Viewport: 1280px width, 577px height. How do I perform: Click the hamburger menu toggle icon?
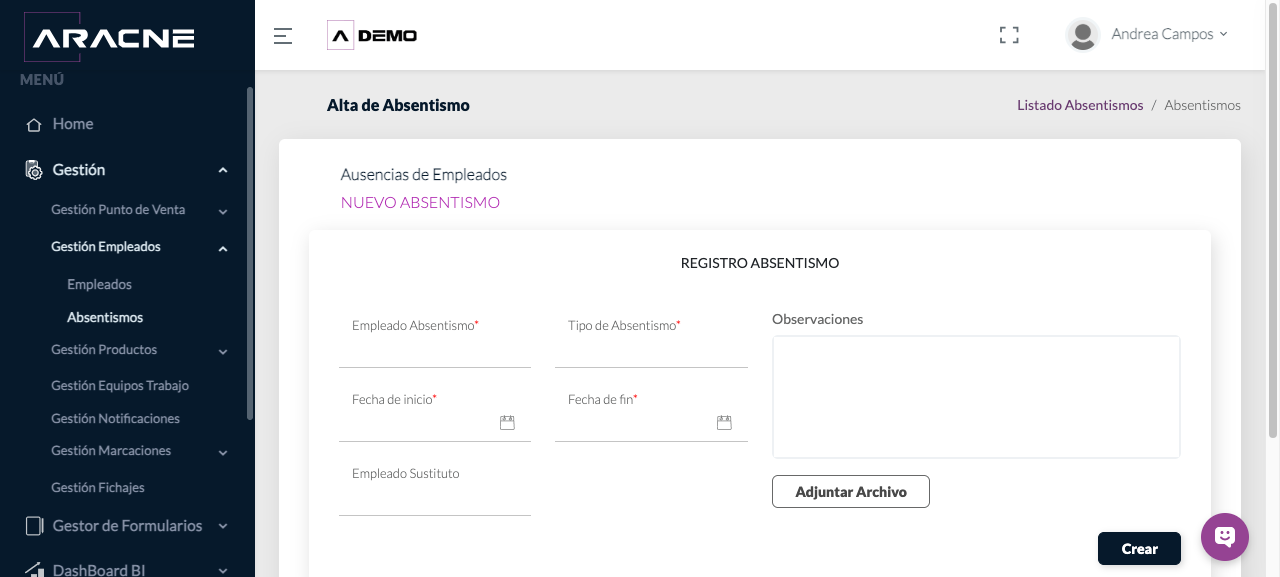[283, 36]
